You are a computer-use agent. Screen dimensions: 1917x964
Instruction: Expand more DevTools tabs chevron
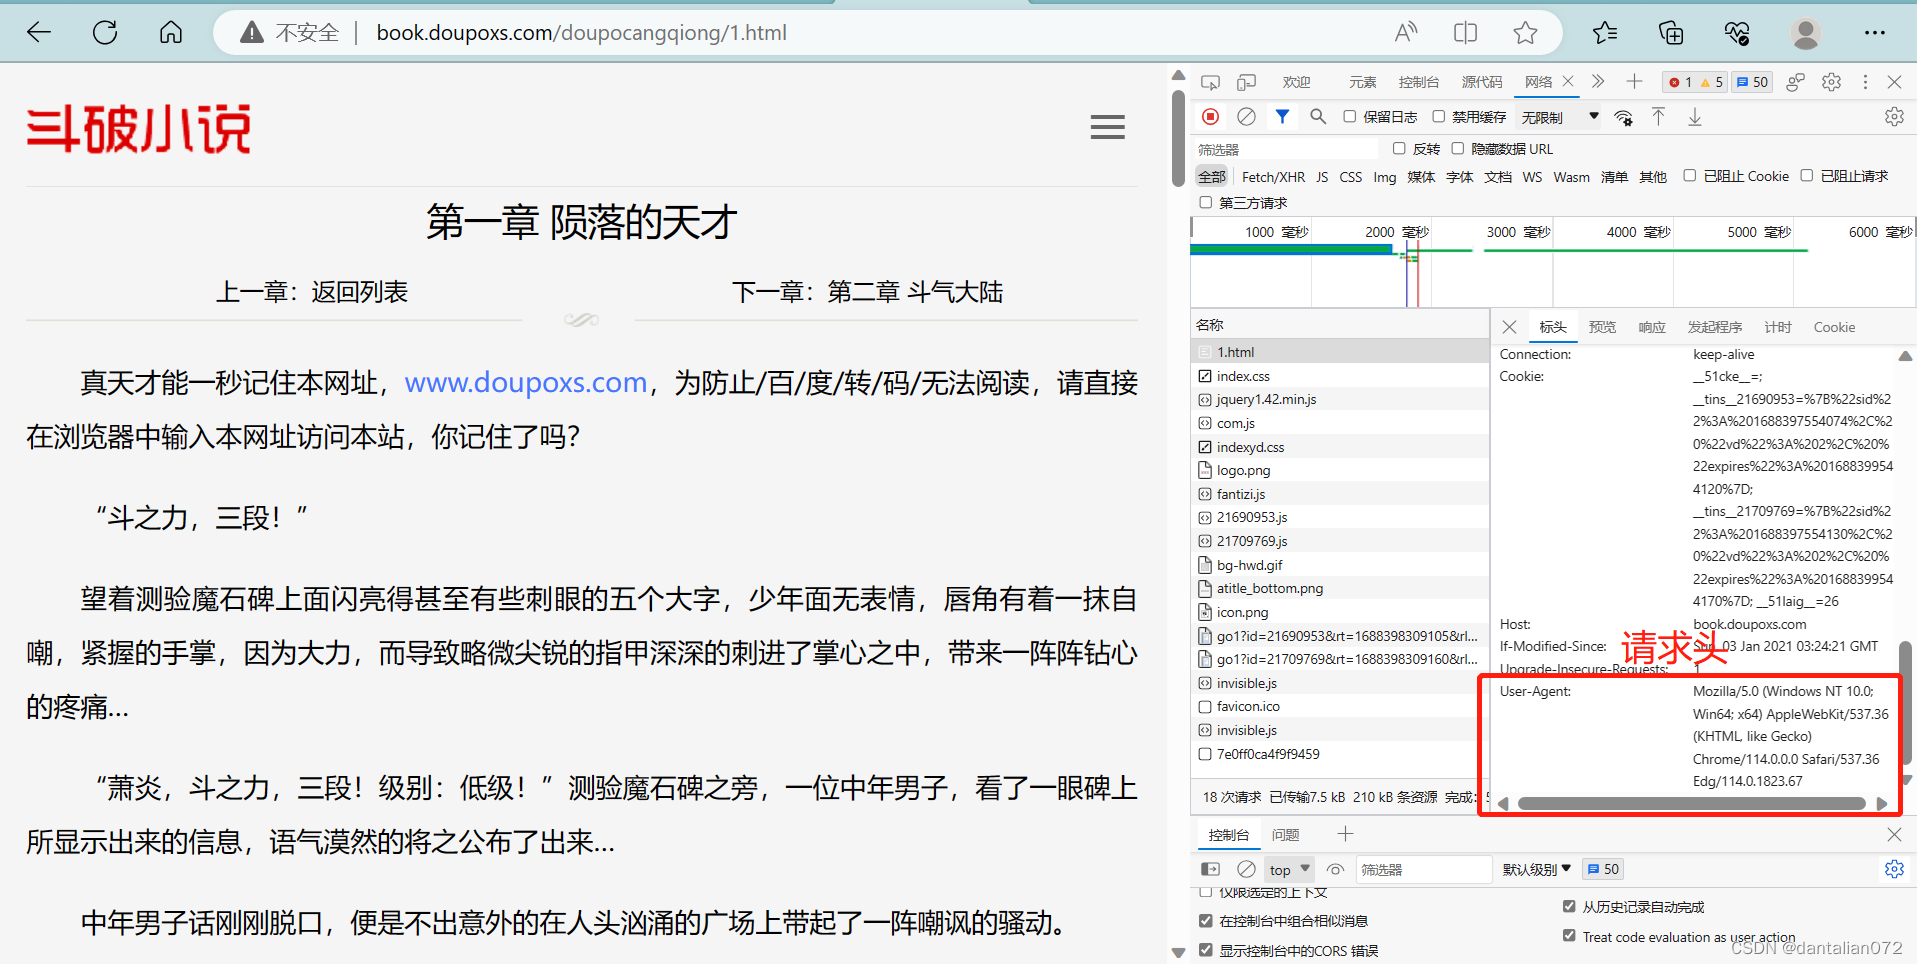[1598, 82]
